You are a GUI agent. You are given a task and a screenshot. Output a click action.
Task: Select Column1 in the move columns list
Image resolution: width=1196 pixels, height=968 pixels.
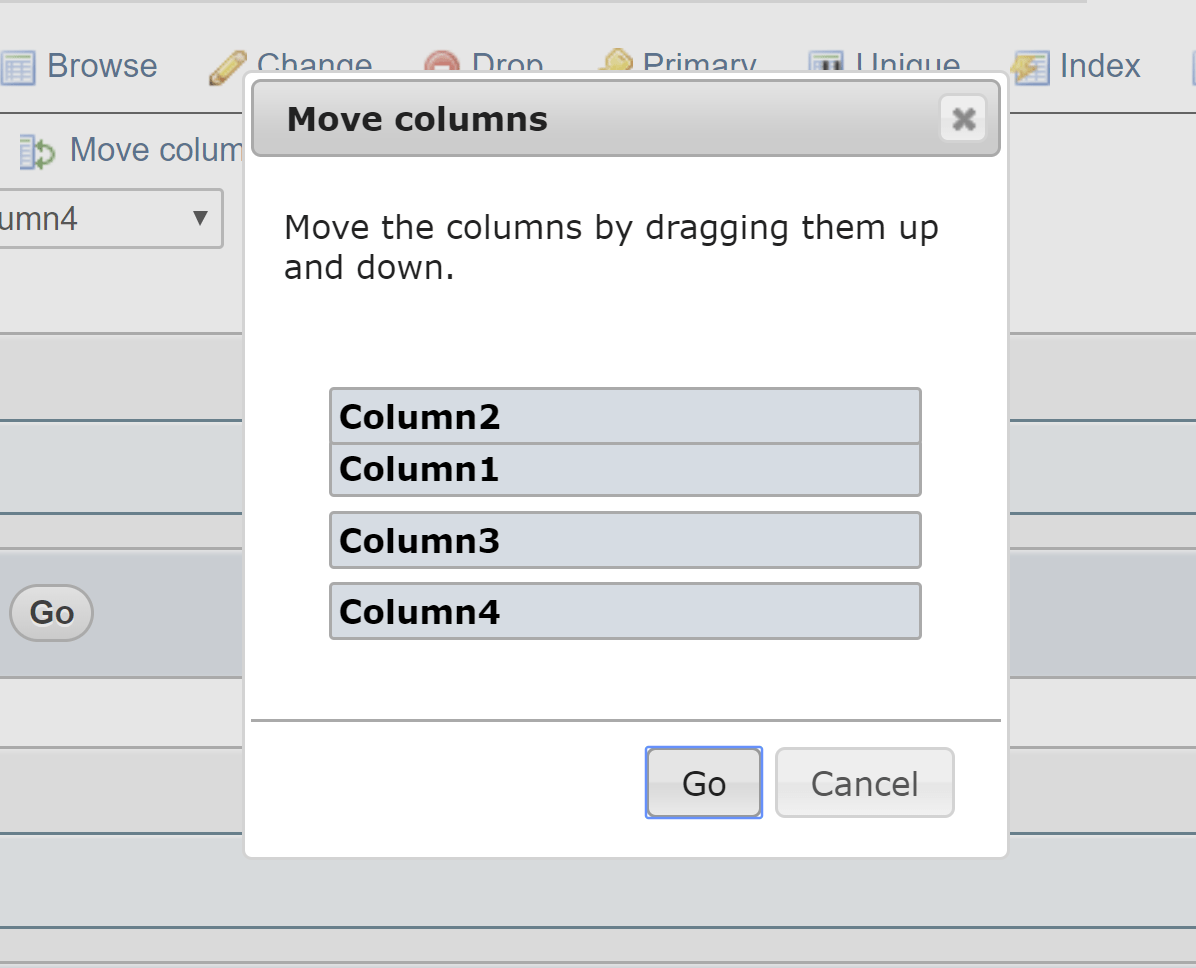(624, 469)
